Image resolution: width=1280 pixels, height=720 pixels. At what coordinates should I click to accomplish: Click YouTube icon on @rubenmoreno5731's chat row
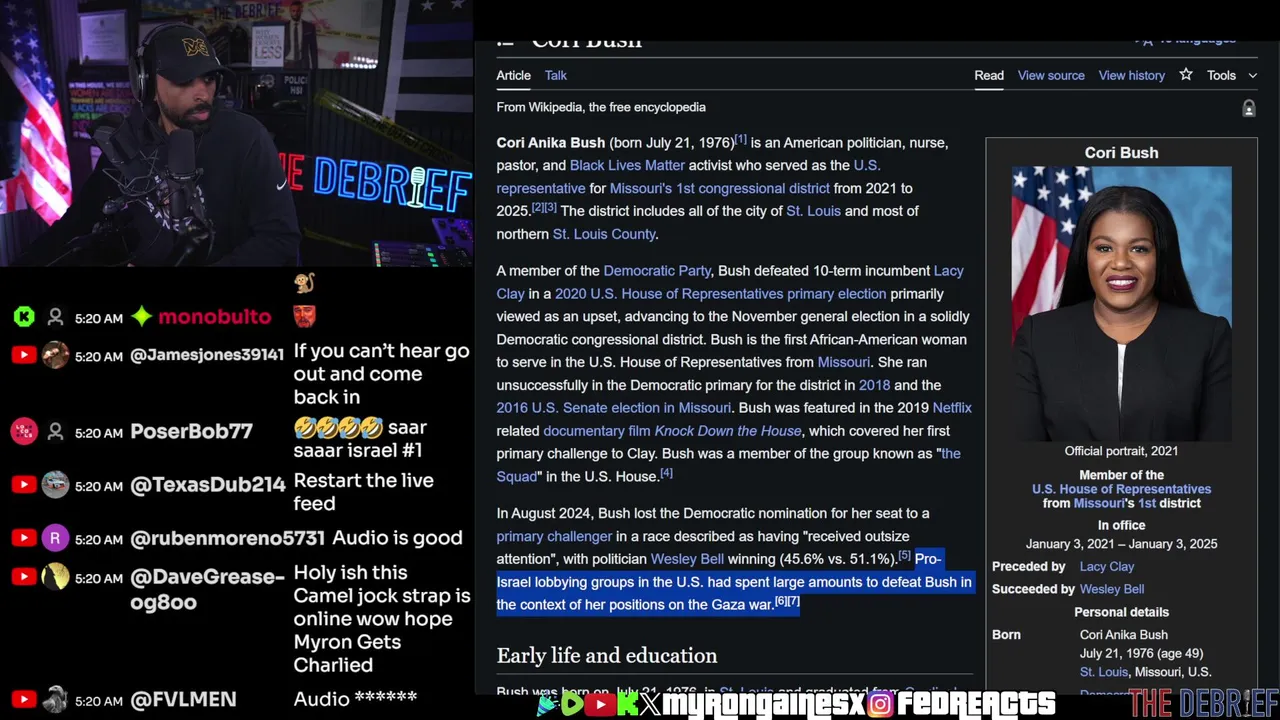[x=24, y=538]
